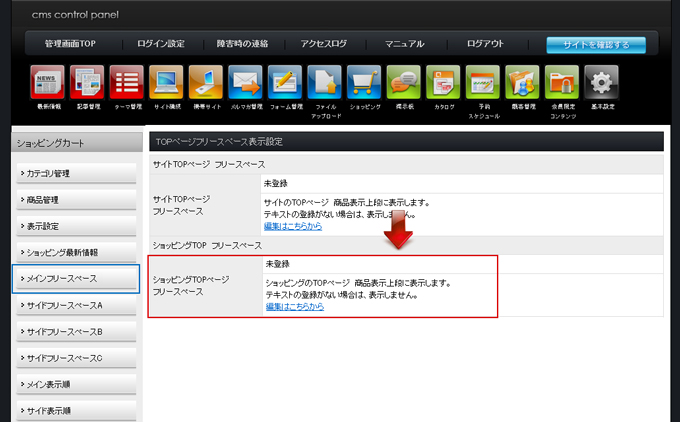
Task: Select ログアウト in the top menu
Action: click(485, 44)
